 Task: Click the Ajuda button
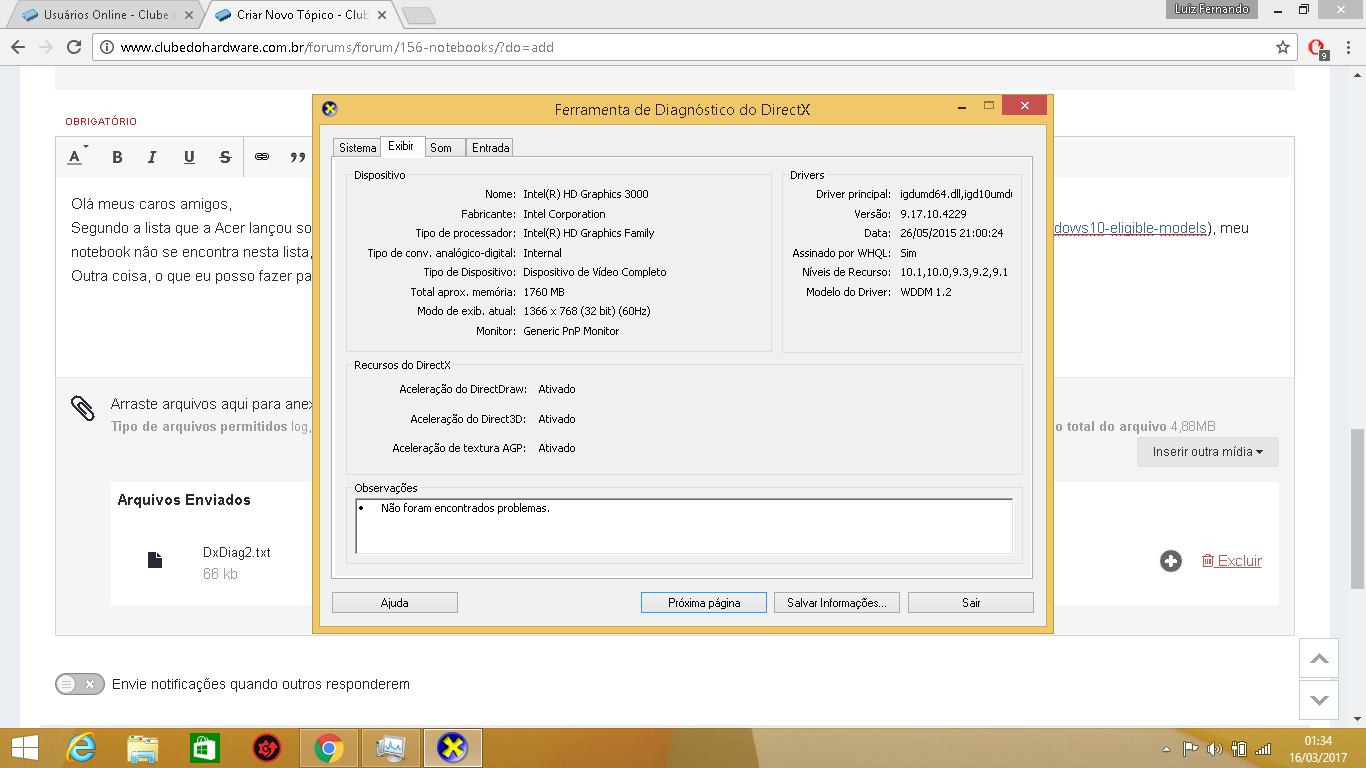click(x=395, y=603)
